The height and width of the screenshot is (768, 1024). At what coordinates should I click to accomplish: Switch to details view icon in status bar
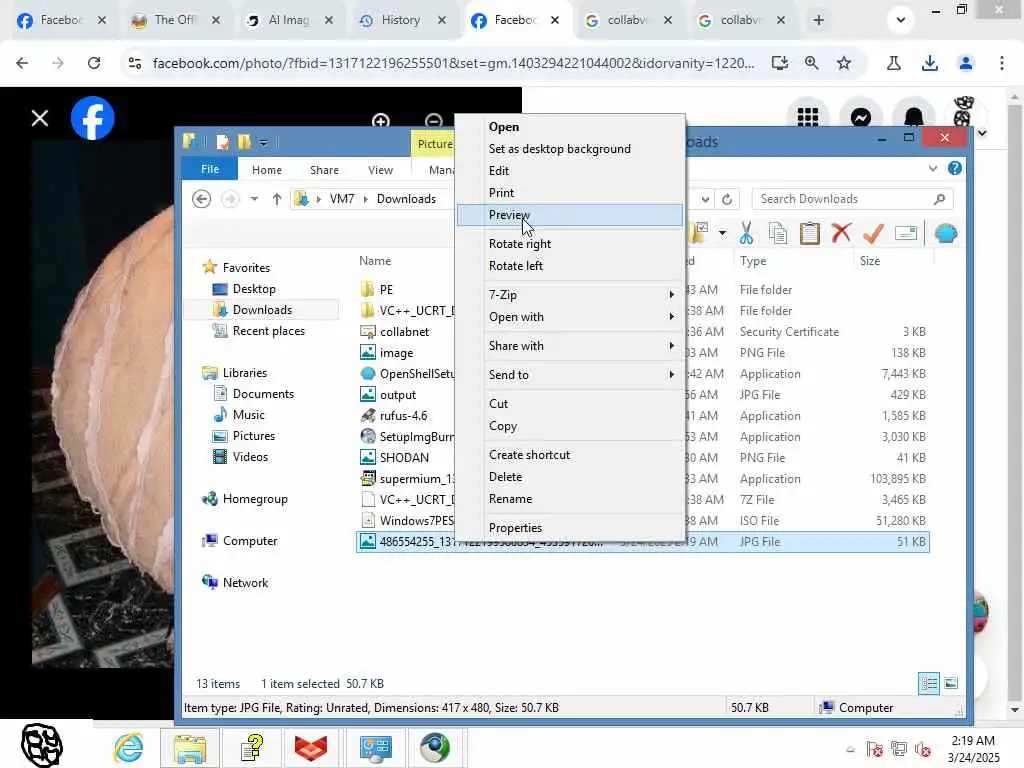(929, 683)
